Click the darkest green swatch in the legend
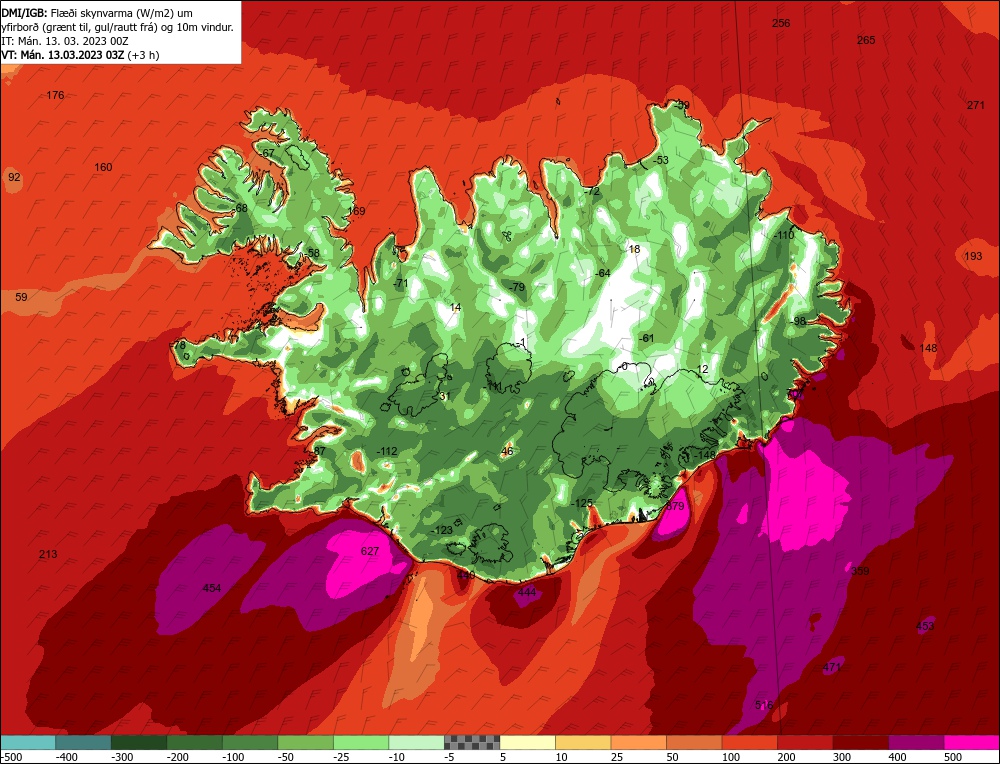The image size is (1000, 764). [139, 742]
